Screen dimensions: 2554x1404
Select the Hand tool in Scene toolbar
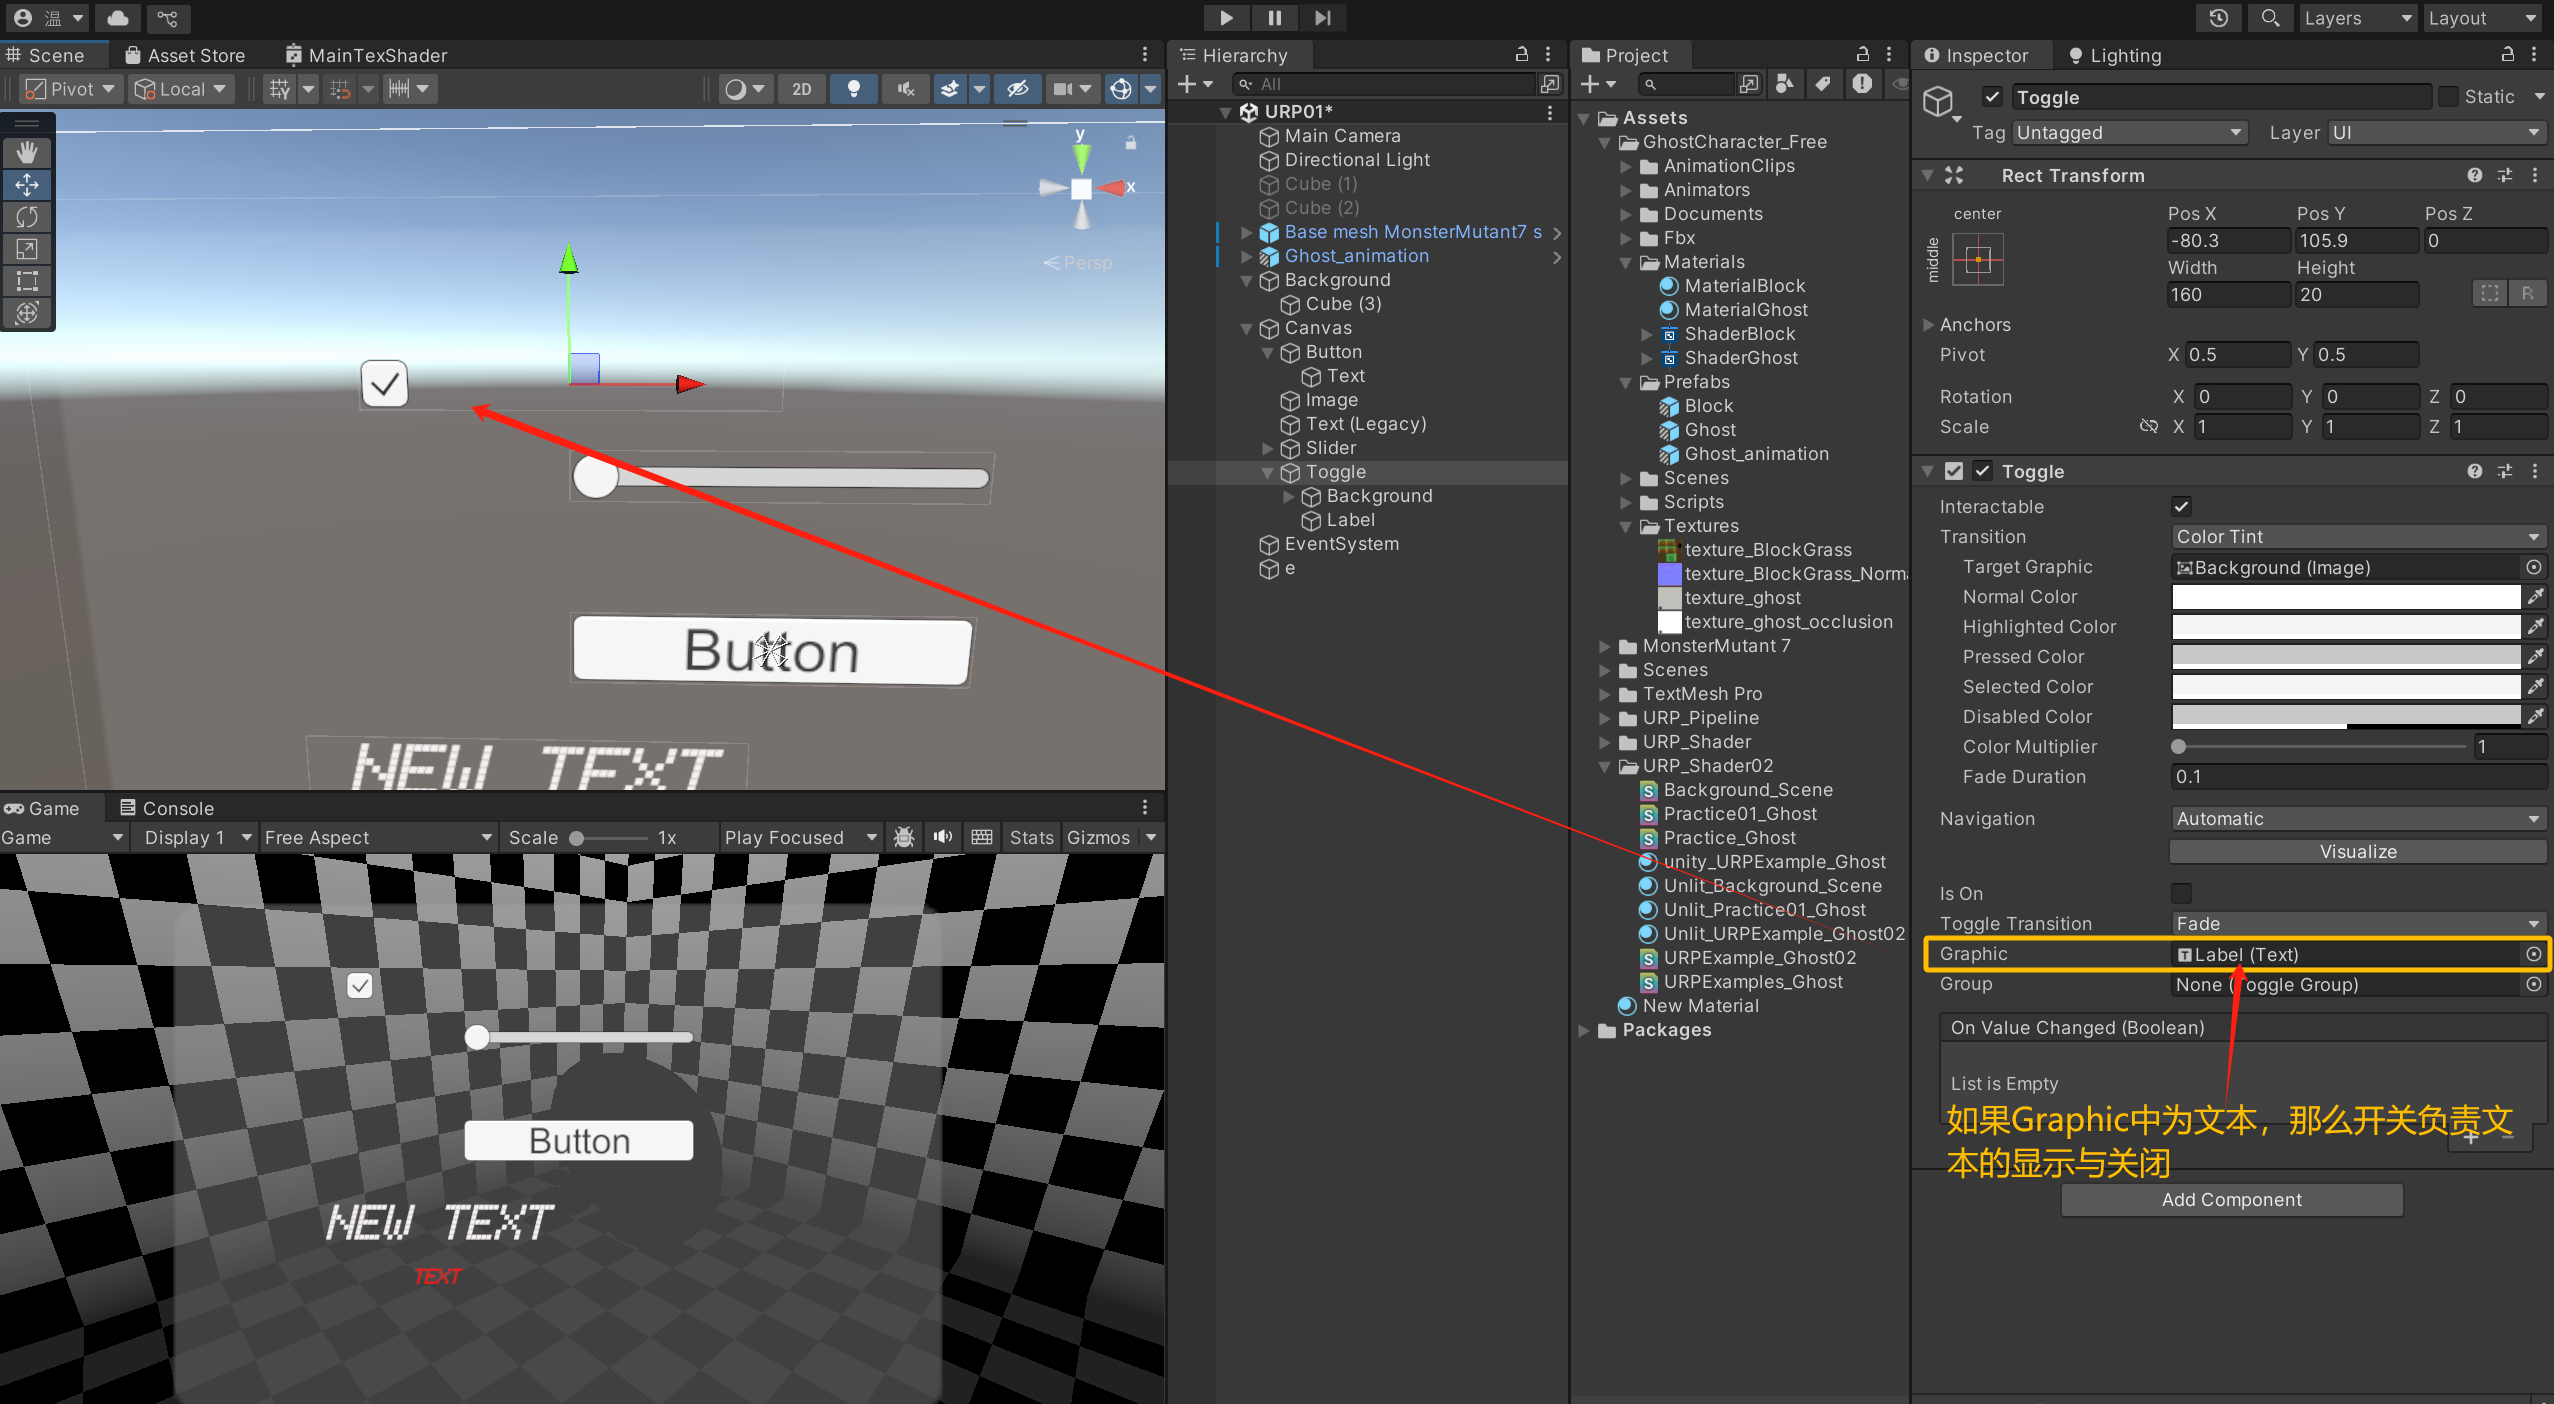pyautogui.click(x=27, y=152)
